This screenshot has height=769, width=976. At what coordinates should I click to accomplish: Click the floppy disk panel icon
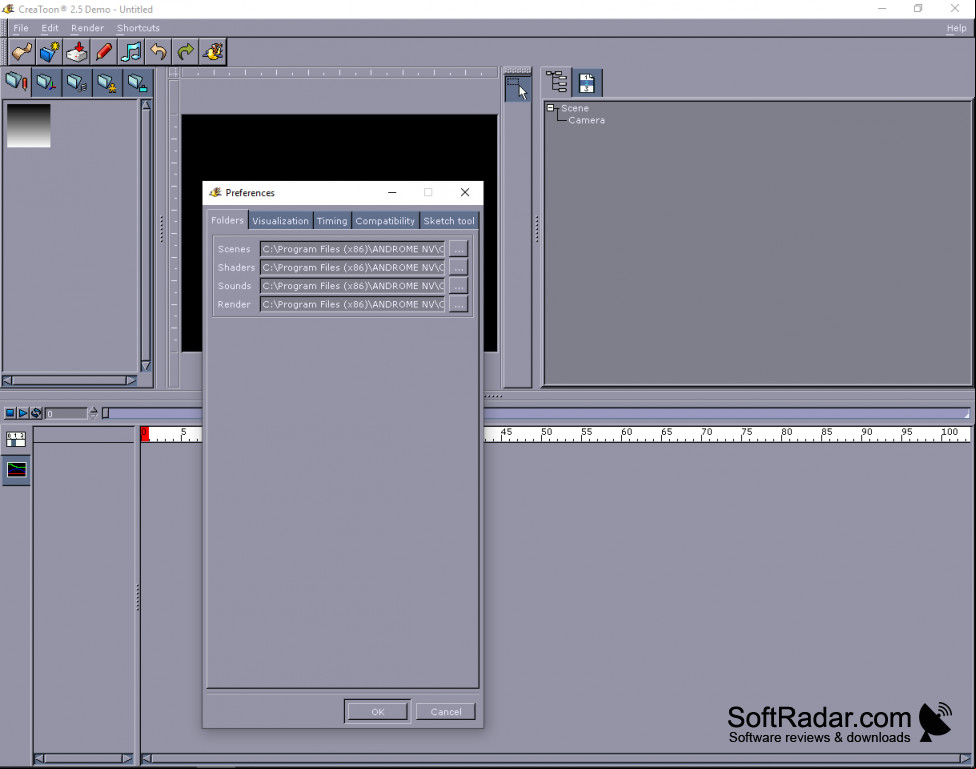coord(587,82)
